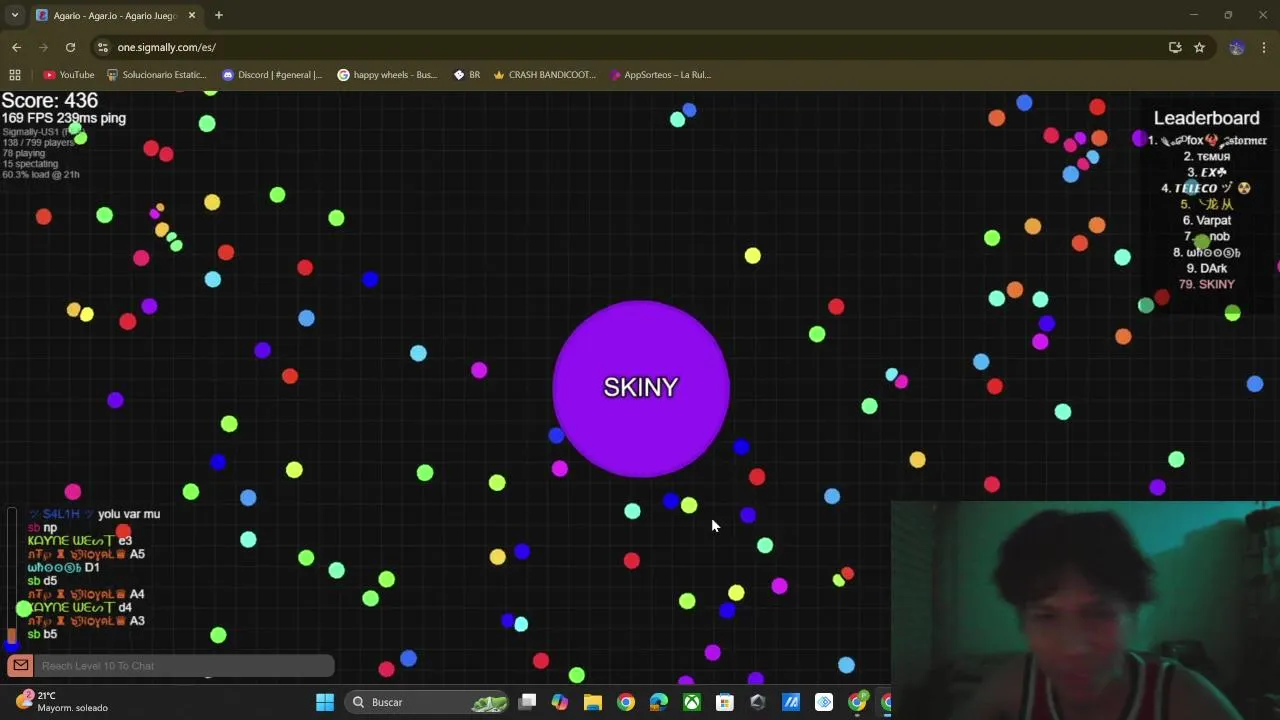The height and width of the screenshot is (720, 1280).
Task: Open Microsoft Store from taskbar
Action: [725, 702]
